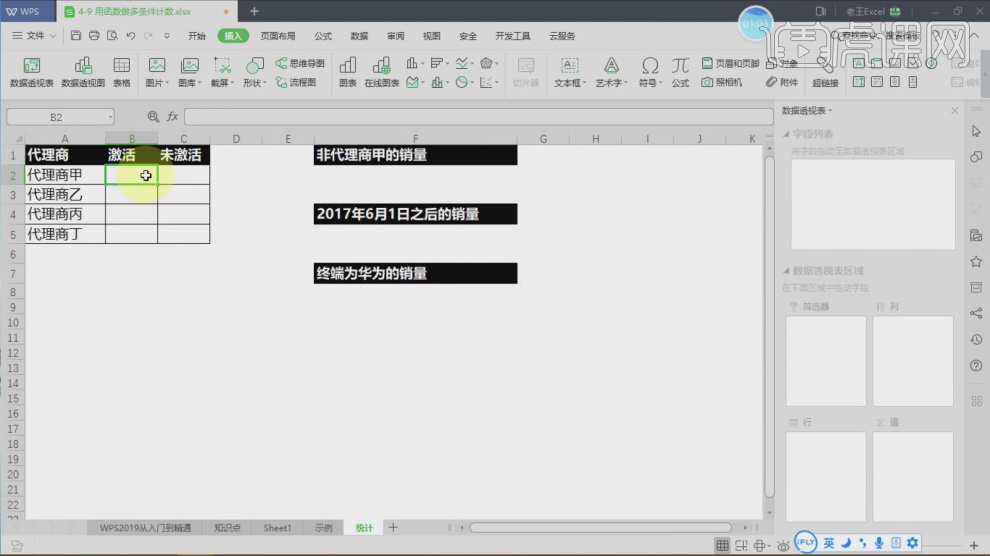The width and height of the screenshot is (990, 556).
Task: Insert a hyperlink (超链接)
Action: click(x=825, y=73)
